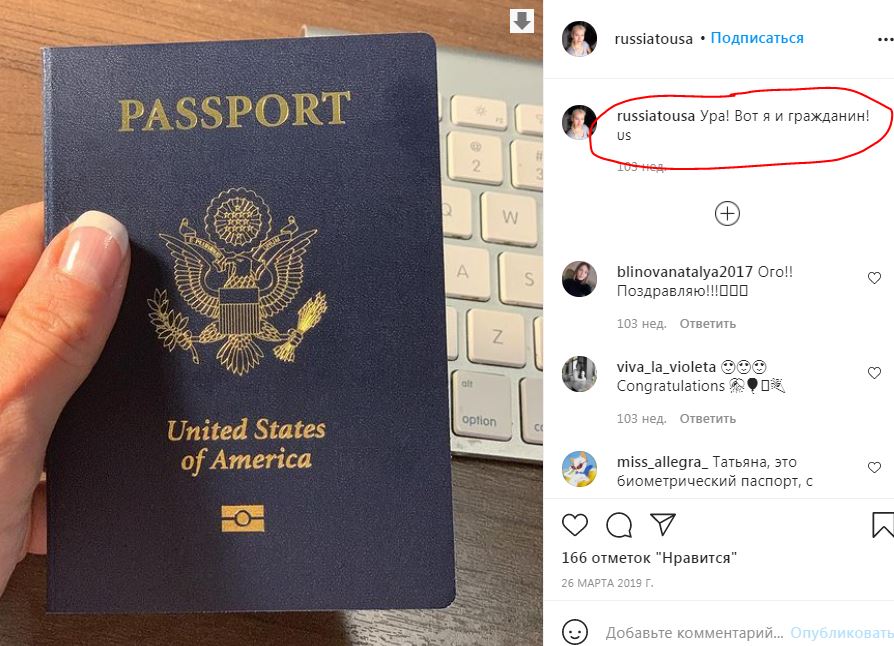Click Опубликовать to post comment

click(x=842, y=632)
